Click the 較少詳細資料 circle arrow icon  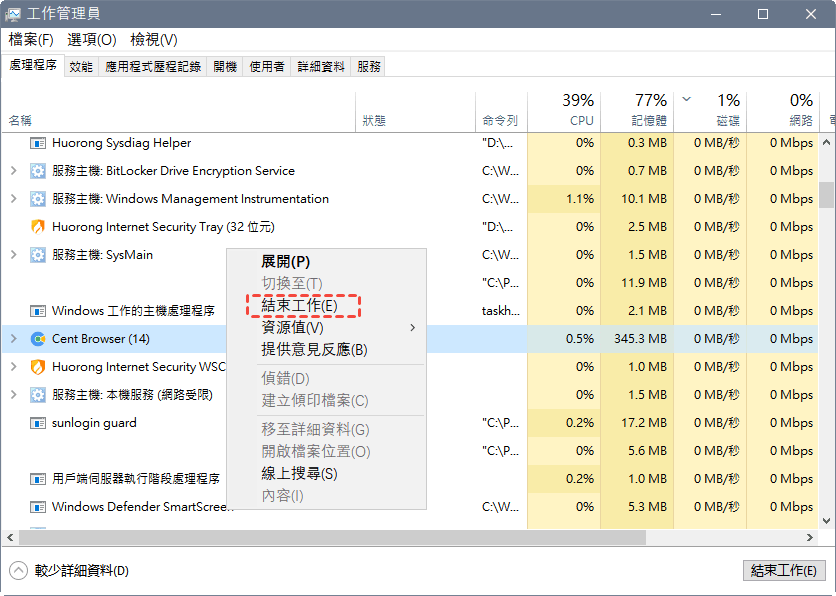click(18, 570)
